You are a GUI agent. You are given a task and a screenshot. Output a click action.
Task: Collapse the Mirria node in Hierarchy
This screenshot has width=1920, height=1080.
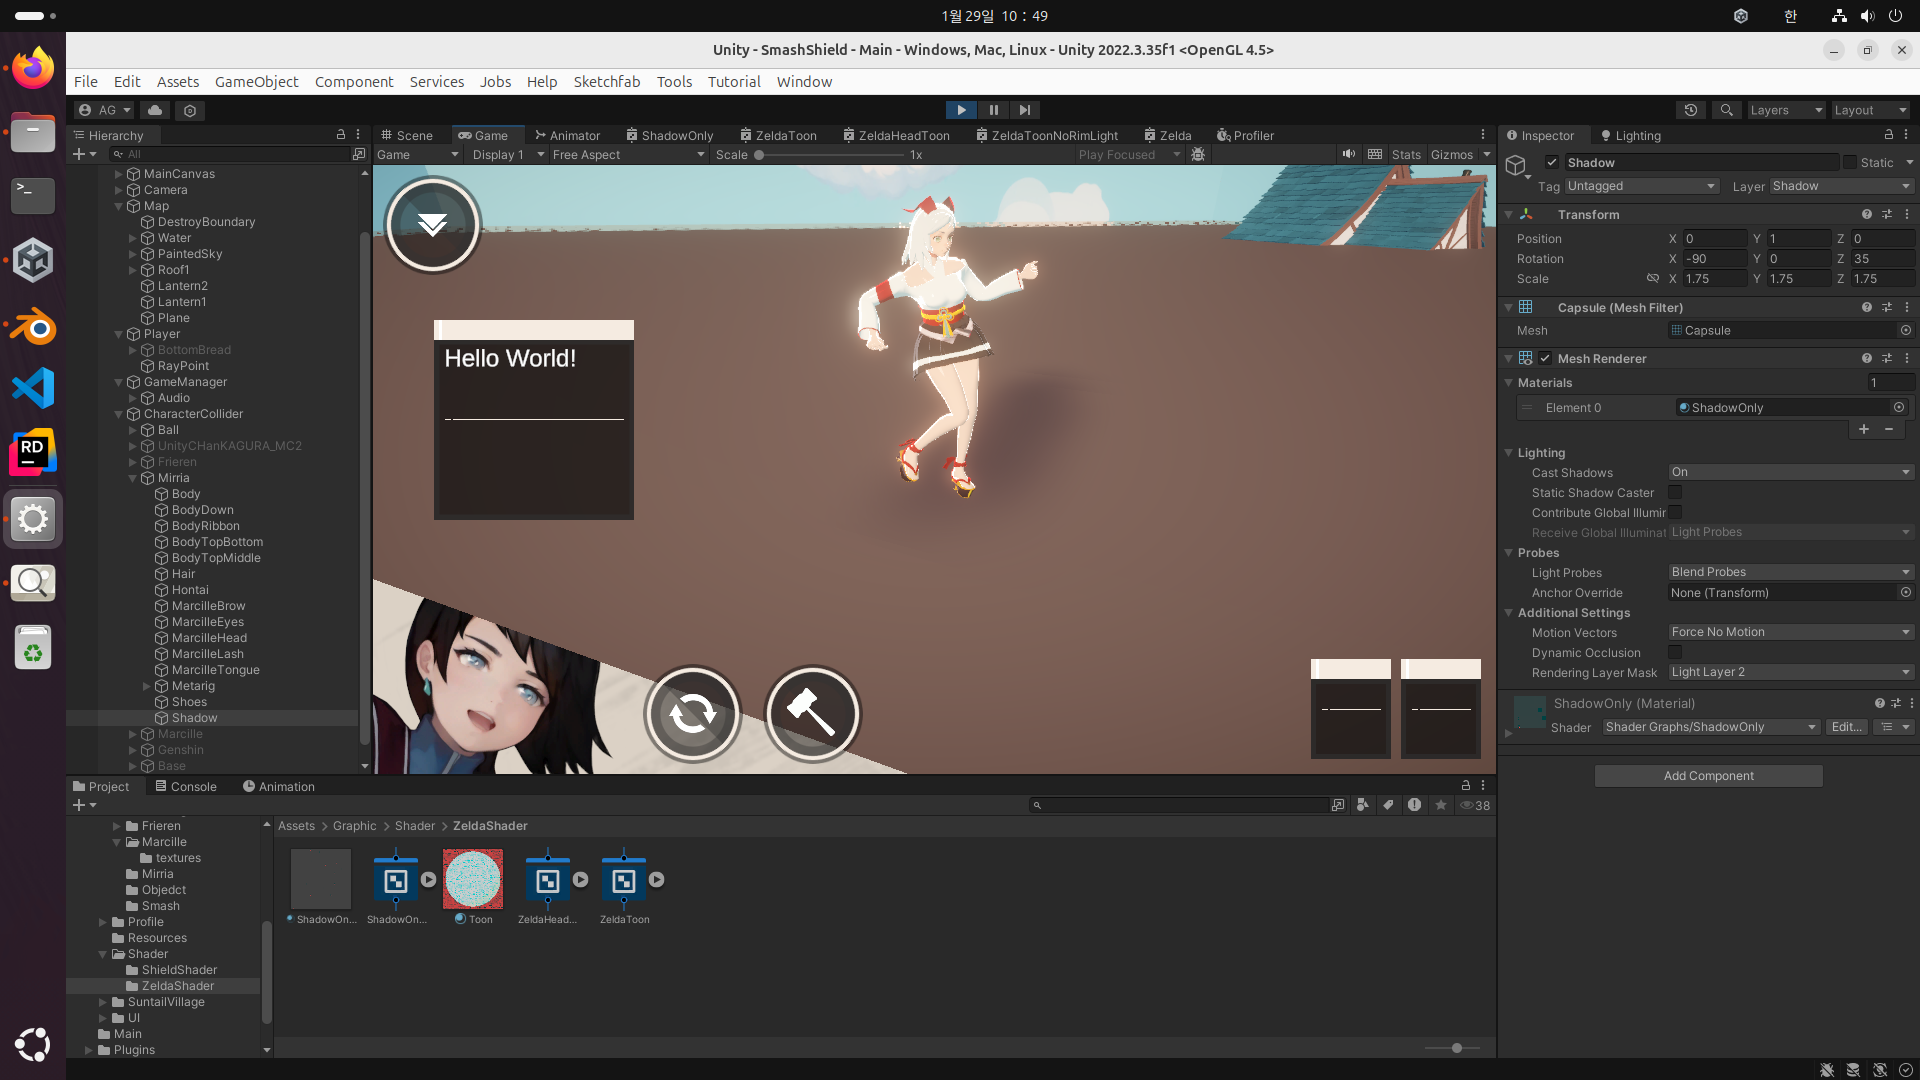click(x=133, y=478)
